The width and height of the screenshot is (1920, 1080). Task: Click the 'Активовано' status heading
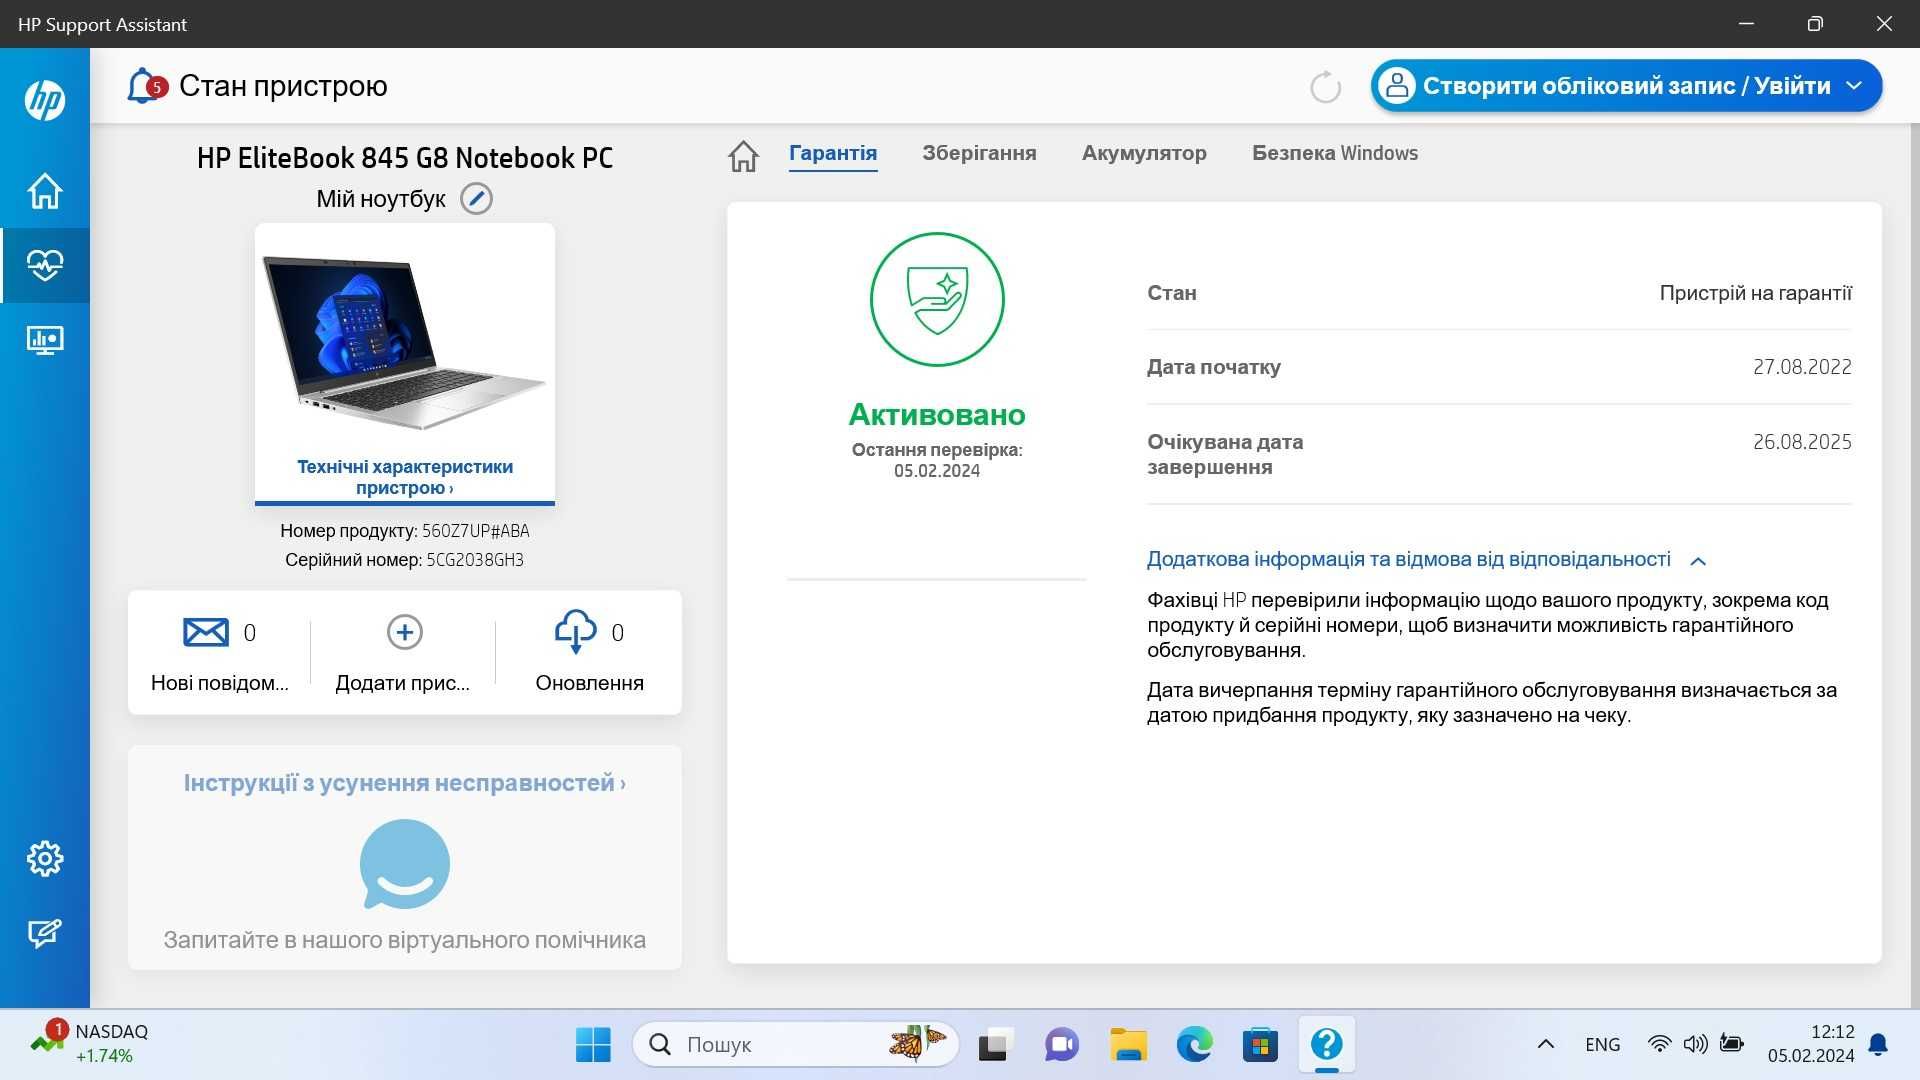point(937,414)
